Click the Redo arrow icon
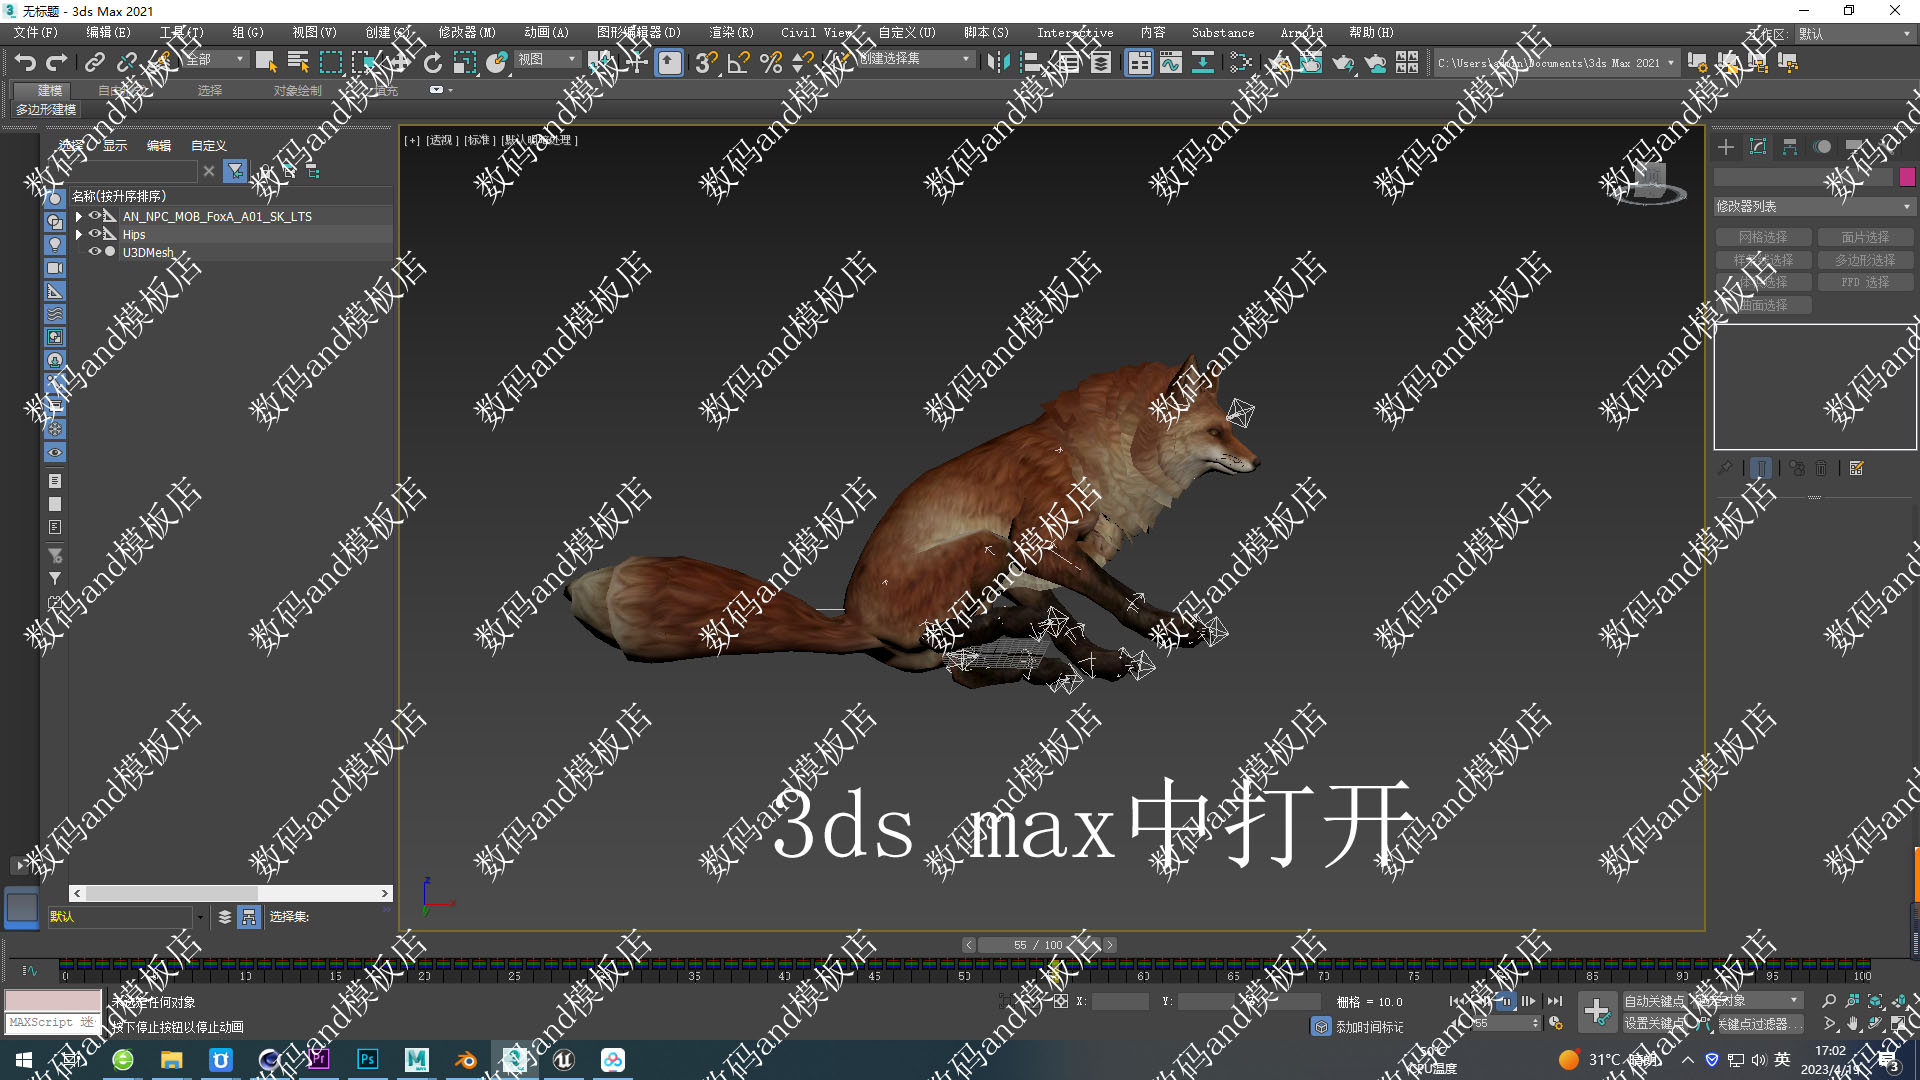Image resolution: width=1920 pixels, height=1080 pixels. point(57,63)
